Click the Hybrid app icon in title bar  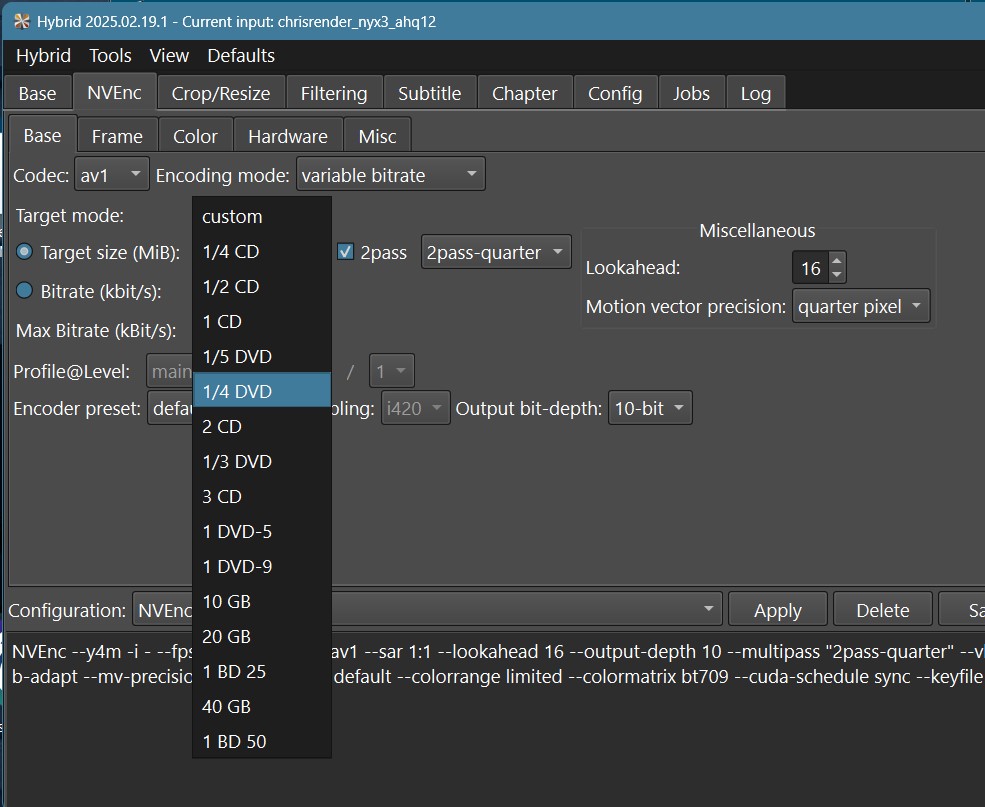pos(21,21)
